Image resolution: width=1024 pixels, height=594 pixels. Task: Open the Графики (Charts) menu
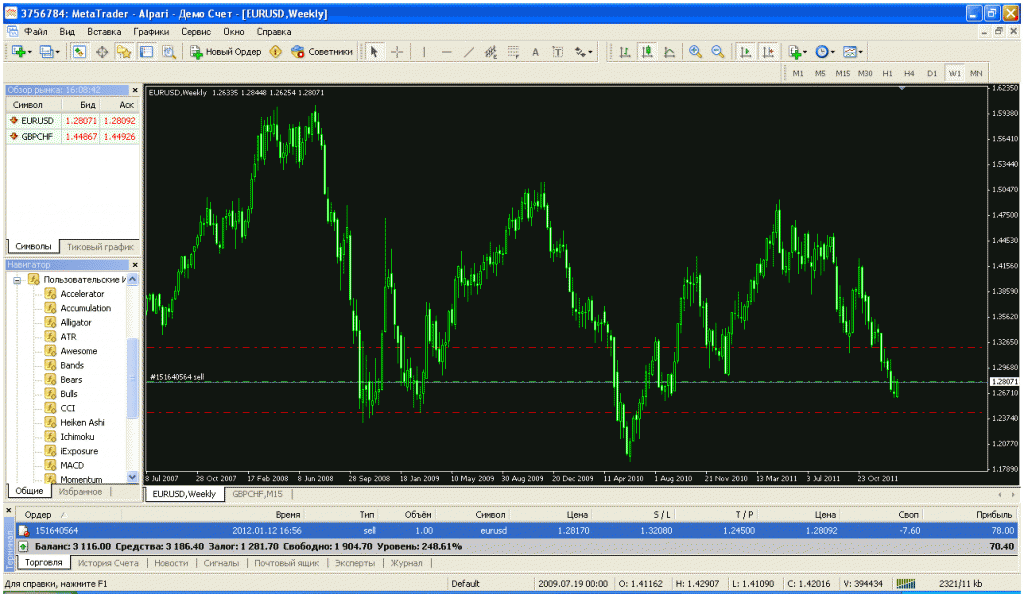pos(151,31)
